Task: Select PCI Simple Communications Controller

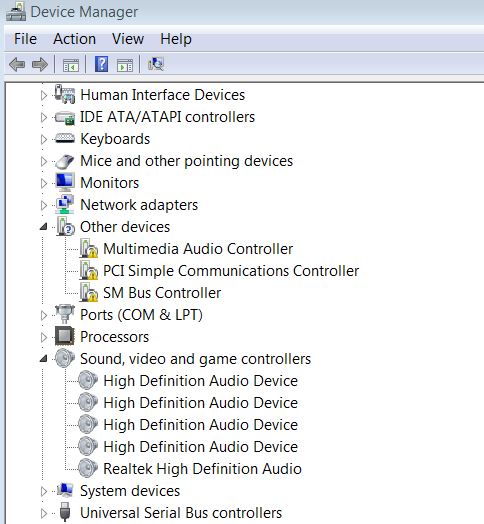Action: coord(231,271)
